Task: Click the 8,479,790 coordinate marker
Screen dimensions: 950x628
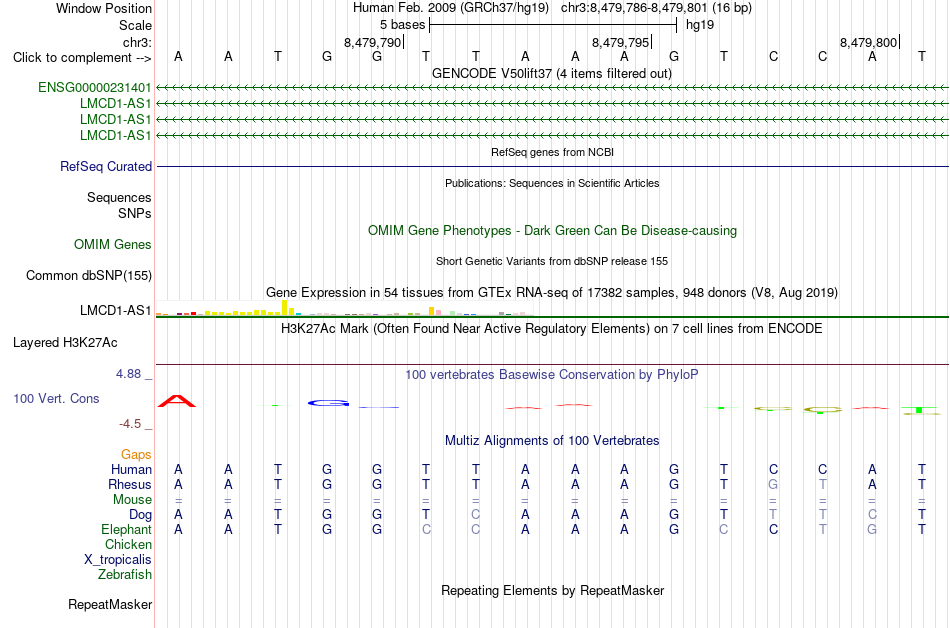Action: pyautogui.click(x=373, y=42)
